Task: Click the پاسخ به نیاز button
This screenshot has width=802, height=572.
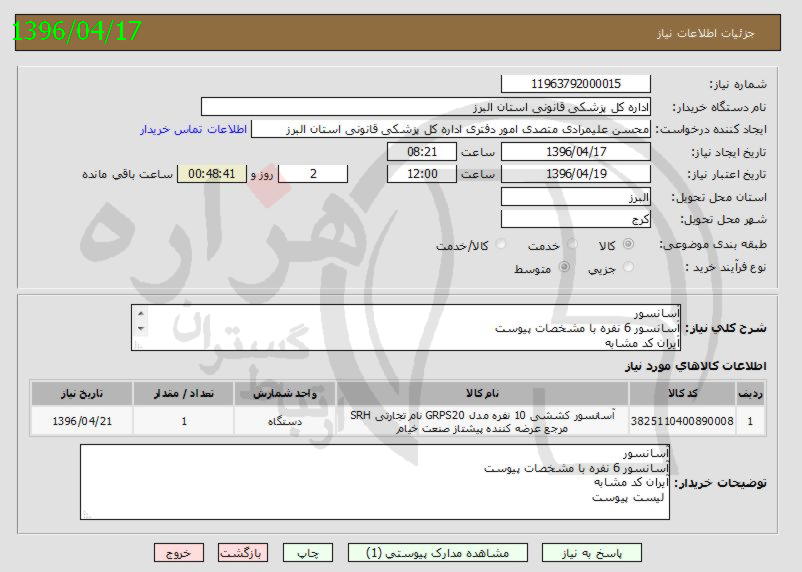Action: (x=592, y=553)
